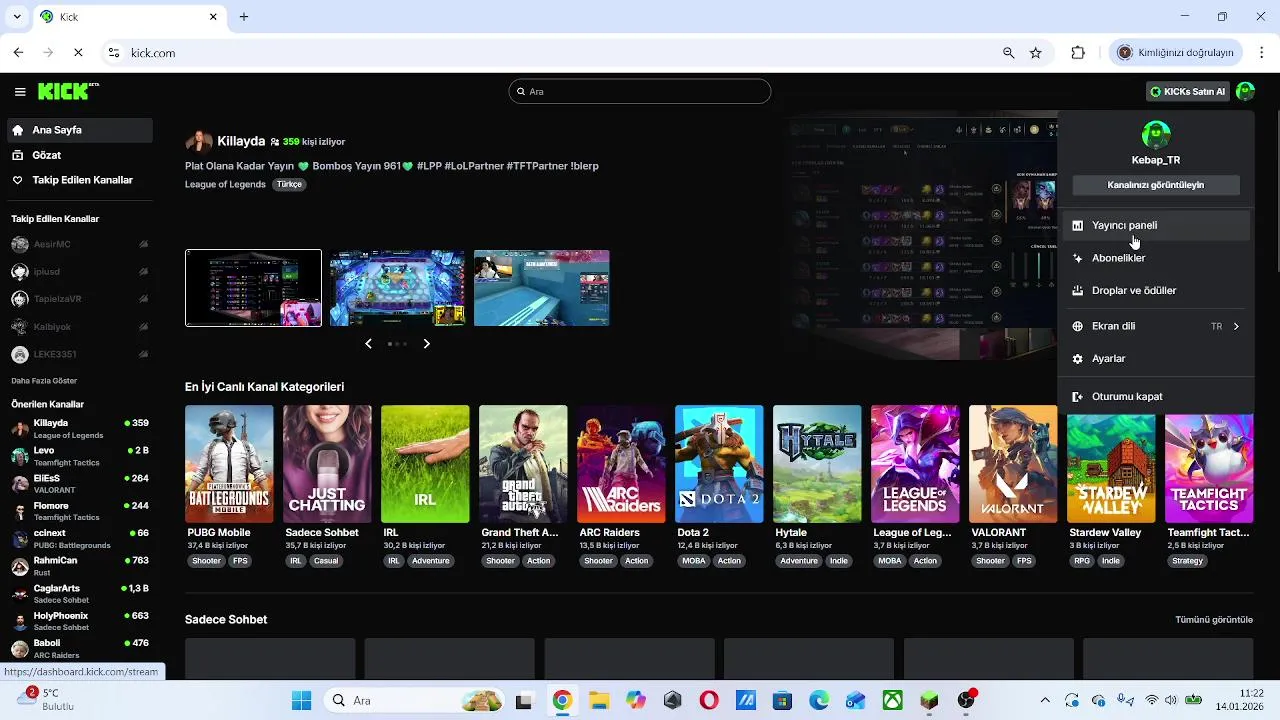This screenshot has height=720, width=1280.
Task: Open Chrome from the taskbar
Action: point(562,701)
